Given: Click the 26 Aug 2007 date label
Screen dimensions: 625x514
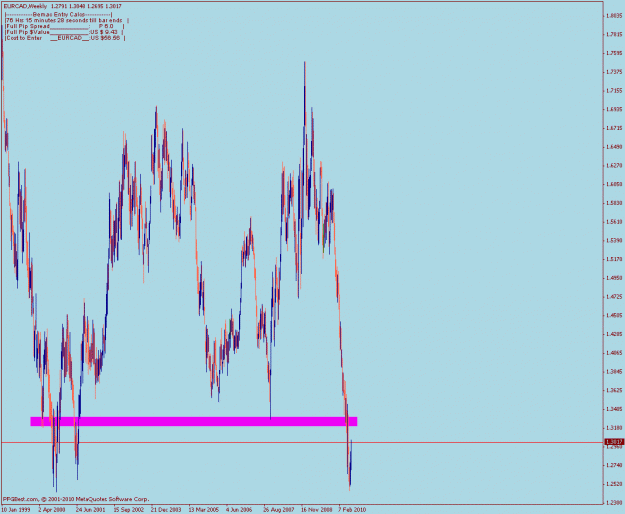Looking at the screenshot, I should (279, 510).
